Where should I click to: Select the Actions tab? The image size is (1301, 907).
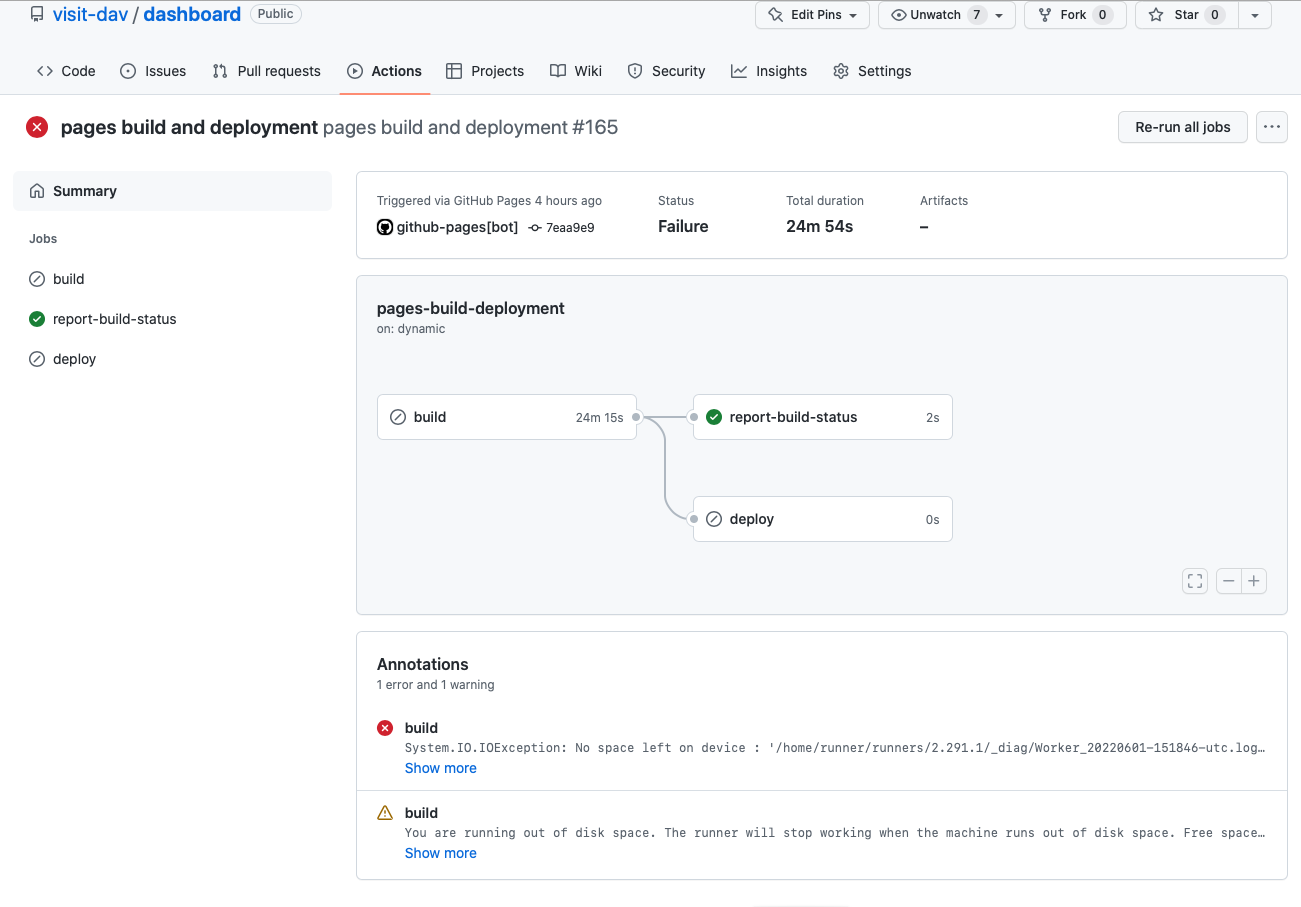[x=385, y=71]
